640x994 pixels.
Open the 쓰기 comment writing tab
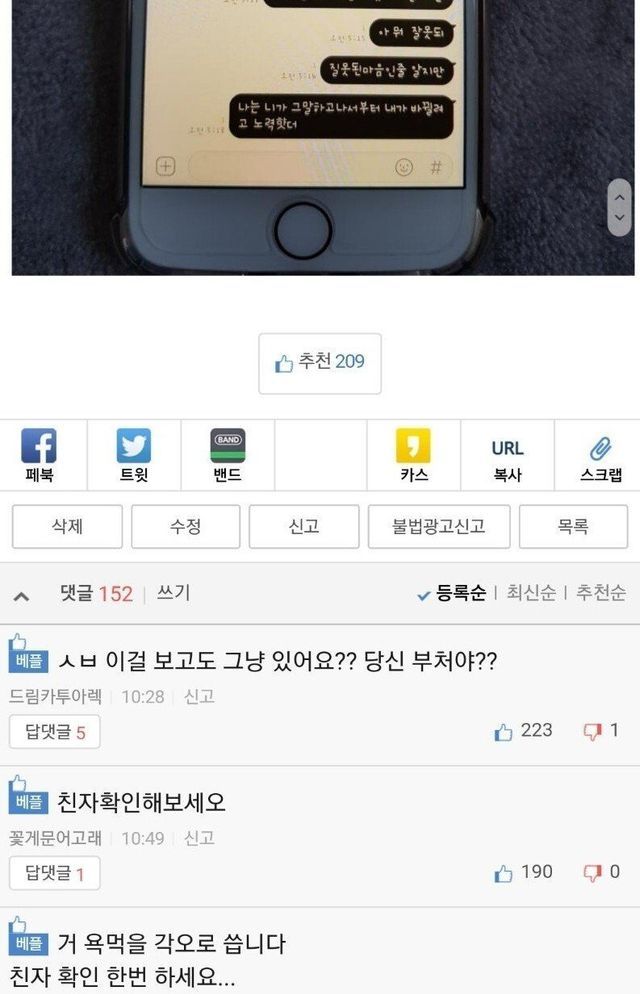(173, 593)
